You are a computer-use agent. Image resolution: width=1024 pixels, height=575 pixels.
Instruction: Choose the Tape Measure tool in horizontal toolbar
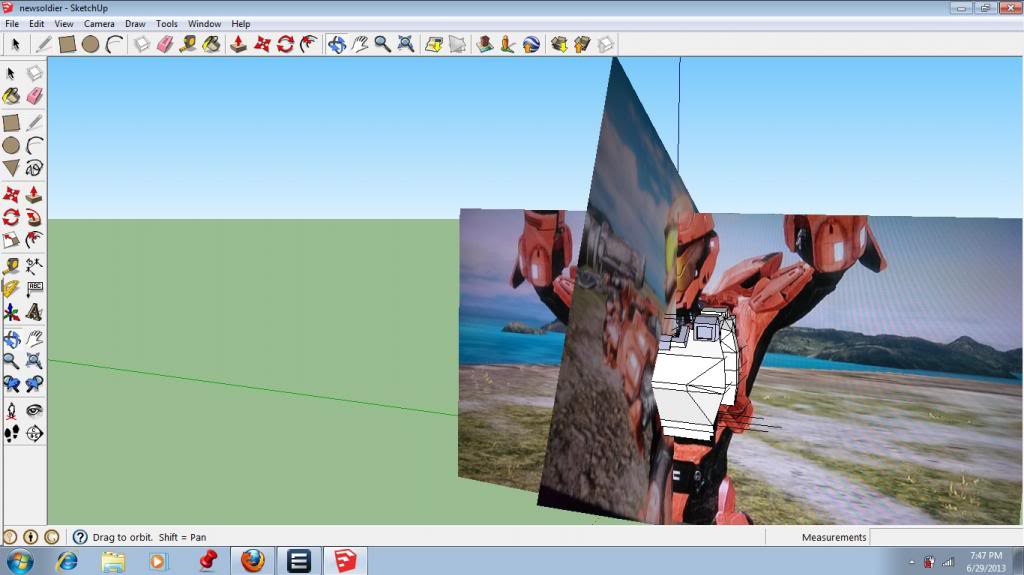coord(188,44)
